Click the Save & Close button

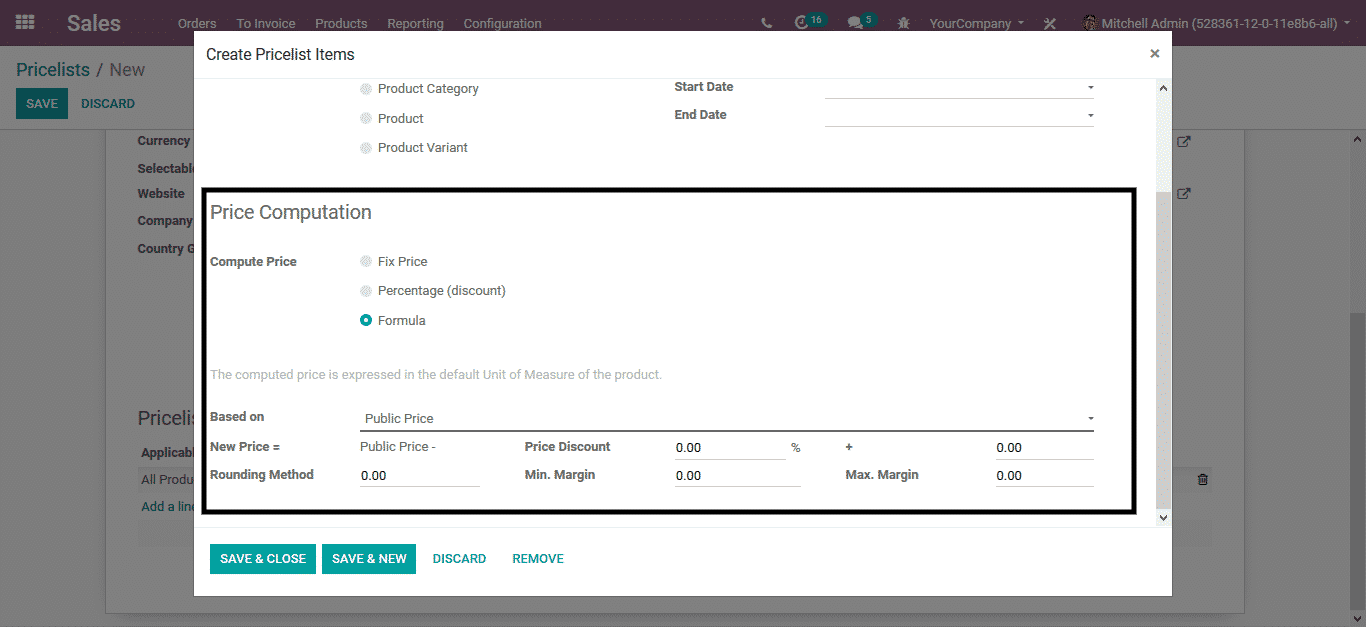coord(263,559)
